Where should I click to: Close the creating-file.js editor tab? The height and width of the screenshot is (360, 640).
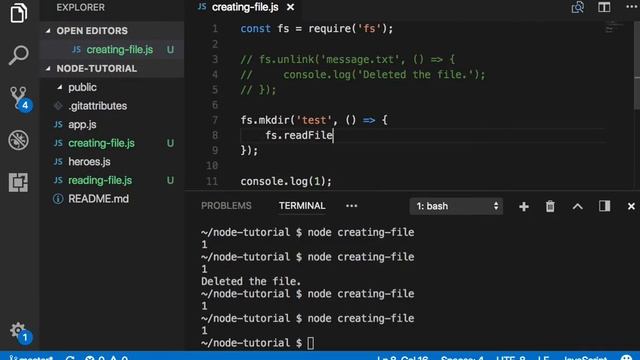point(290,7)
